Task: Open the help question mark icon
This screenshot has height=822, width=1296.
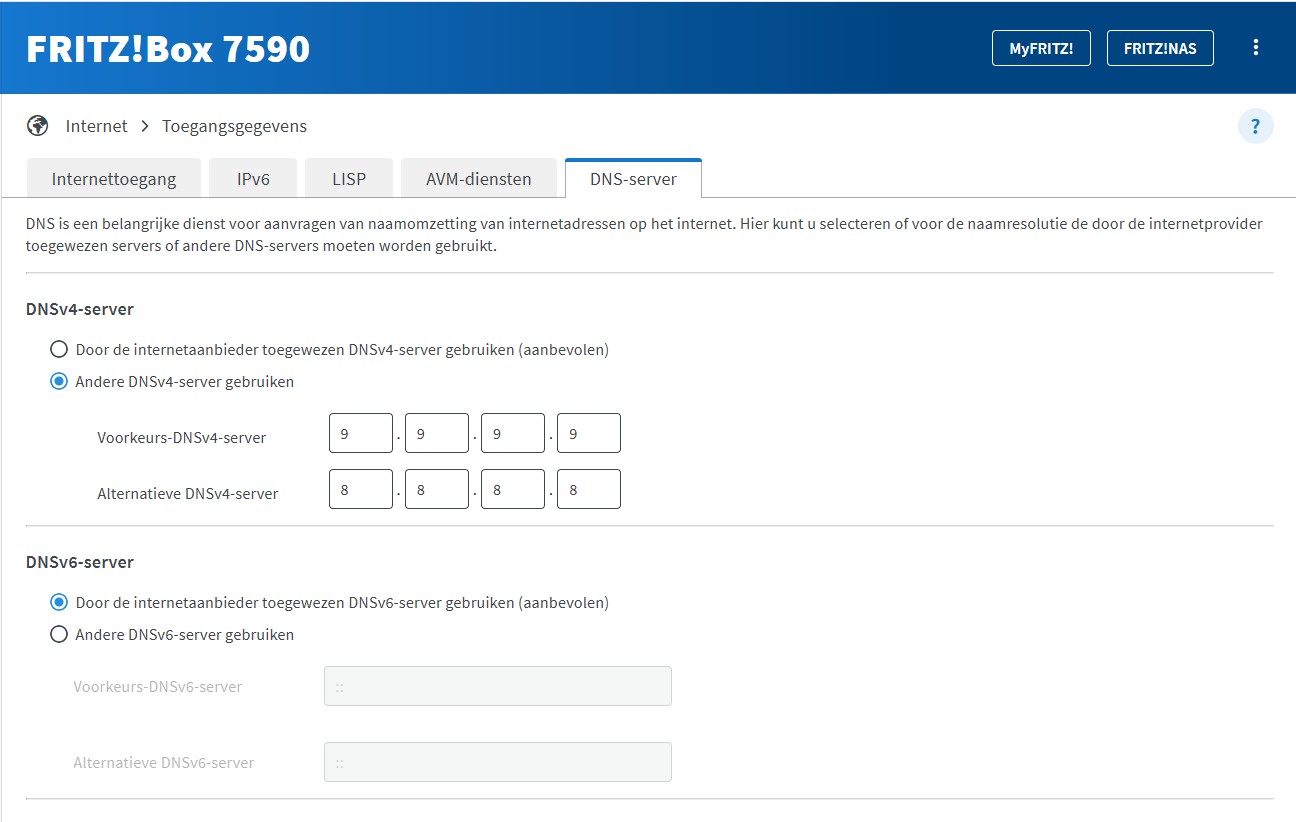Action: click(1255, 127)
